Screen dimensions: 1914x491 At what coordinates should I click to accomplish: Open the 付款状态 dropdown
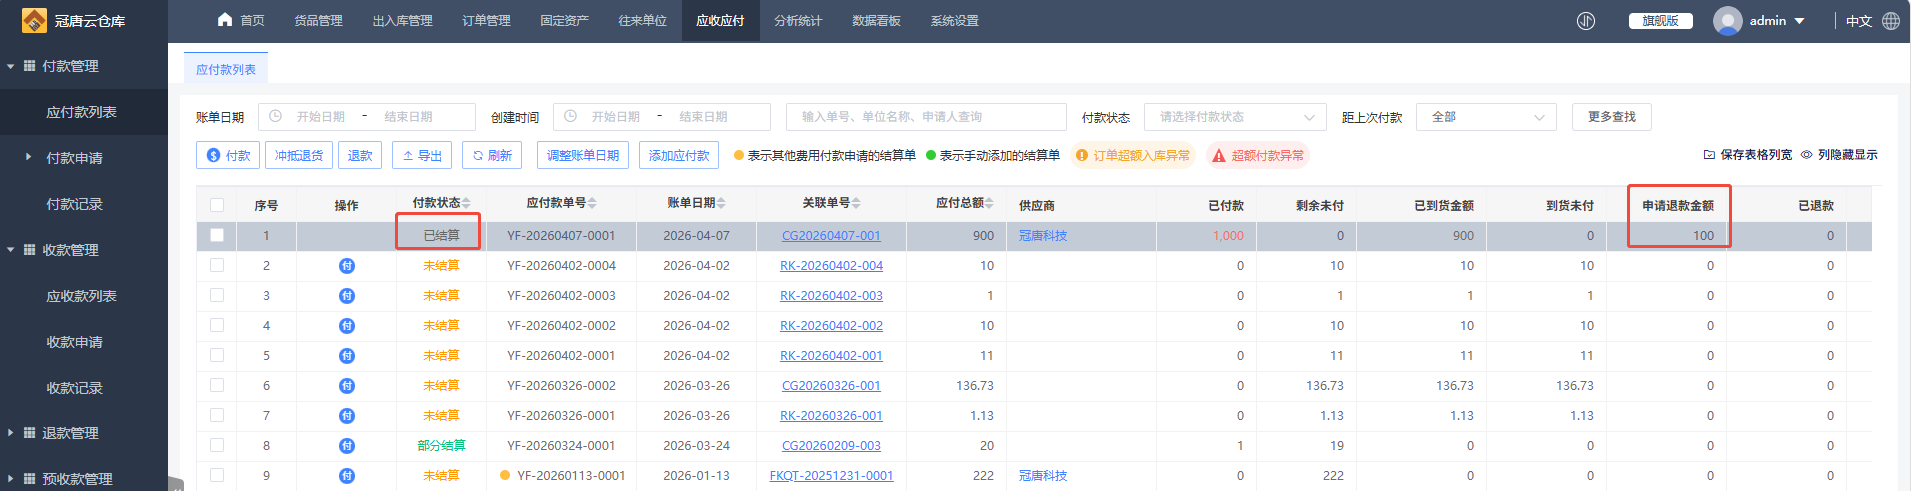click(x=1234, y=117)
